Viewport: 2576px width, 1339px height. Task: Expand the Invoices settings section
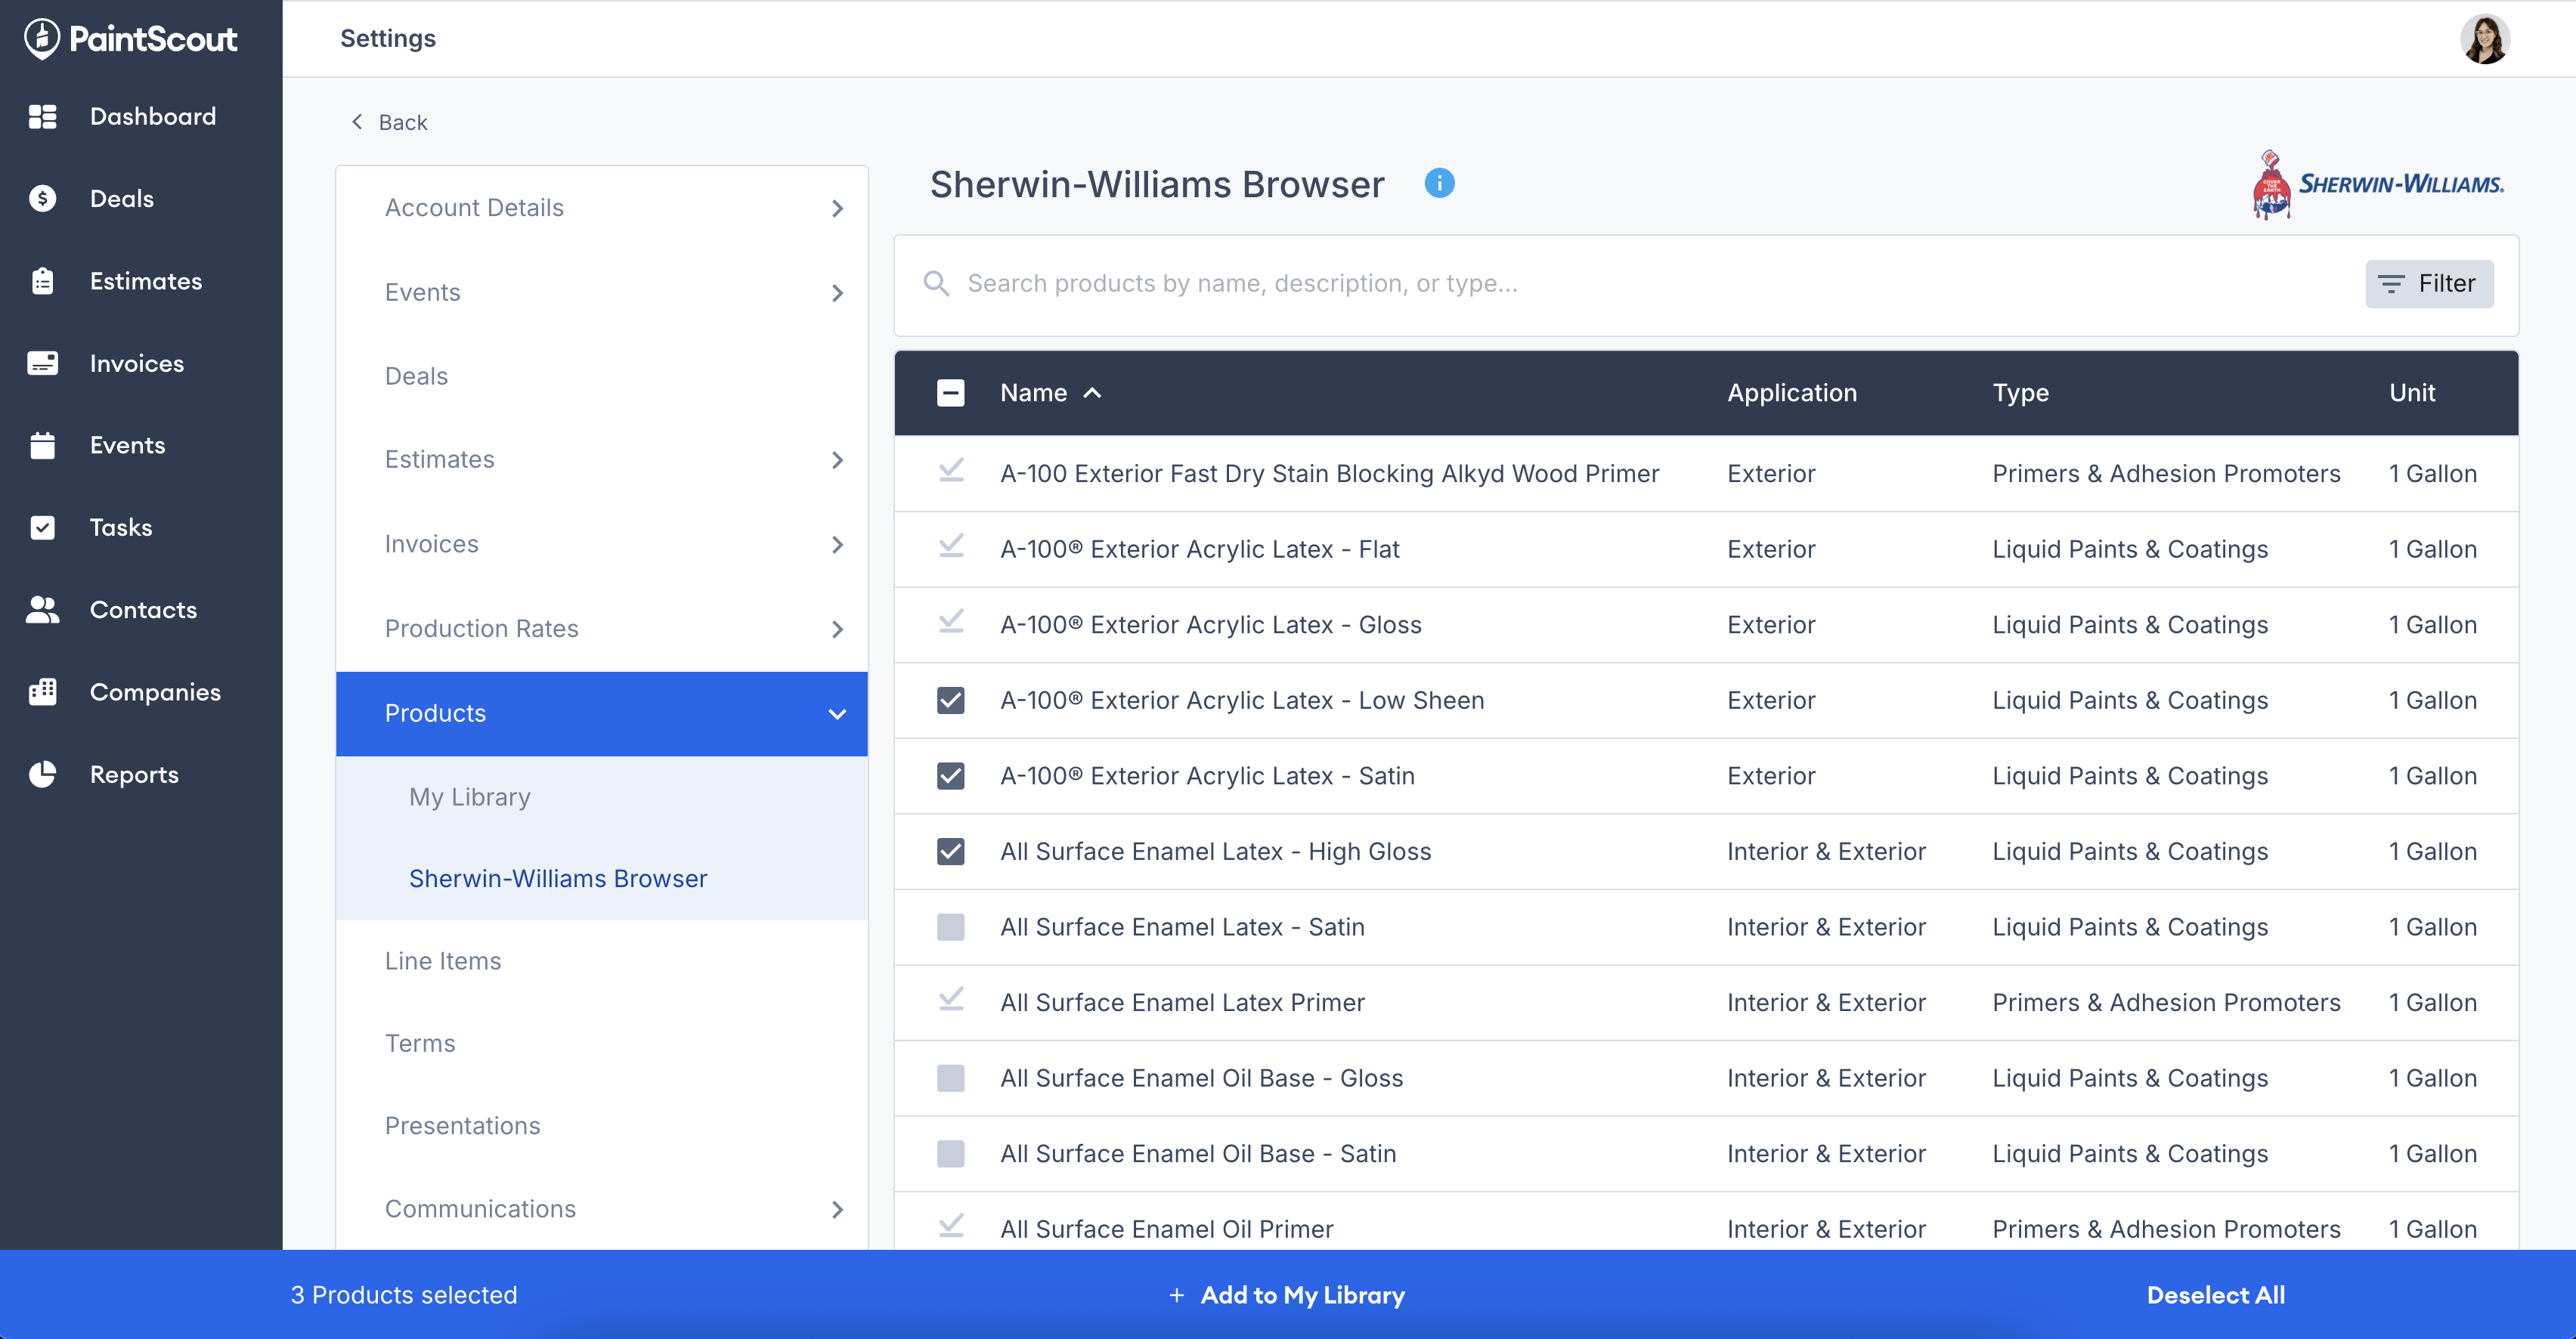pyautogui.click(x=602, y=544)
